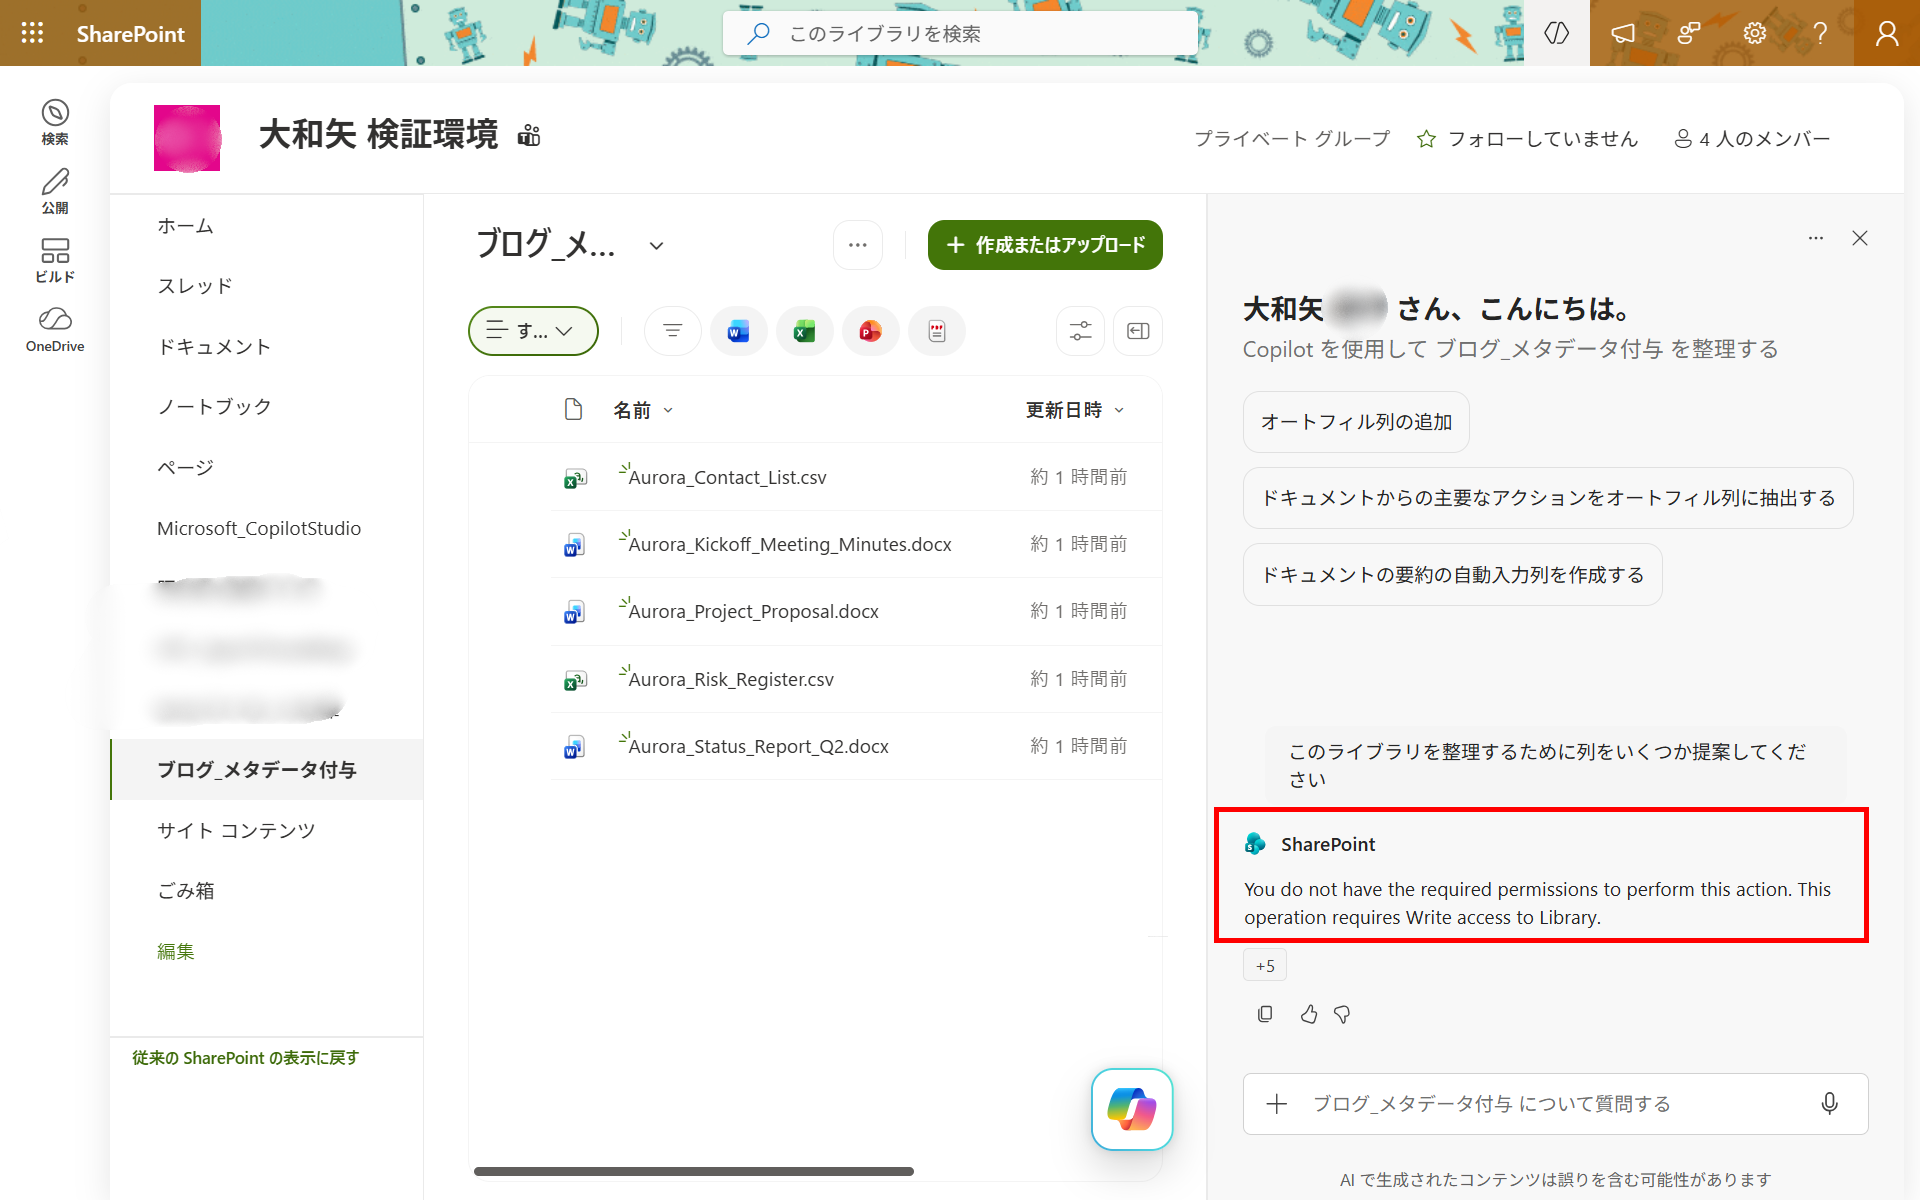Open the help question mark
Viewport: 1920px width, 1200px height.
pos(1820,33)
